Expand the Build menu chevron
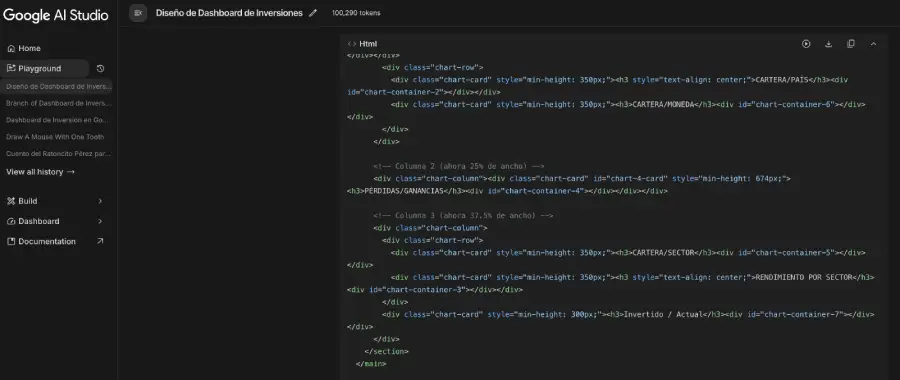Viewport: 900px width, 380px height. [x=100, y=201]
